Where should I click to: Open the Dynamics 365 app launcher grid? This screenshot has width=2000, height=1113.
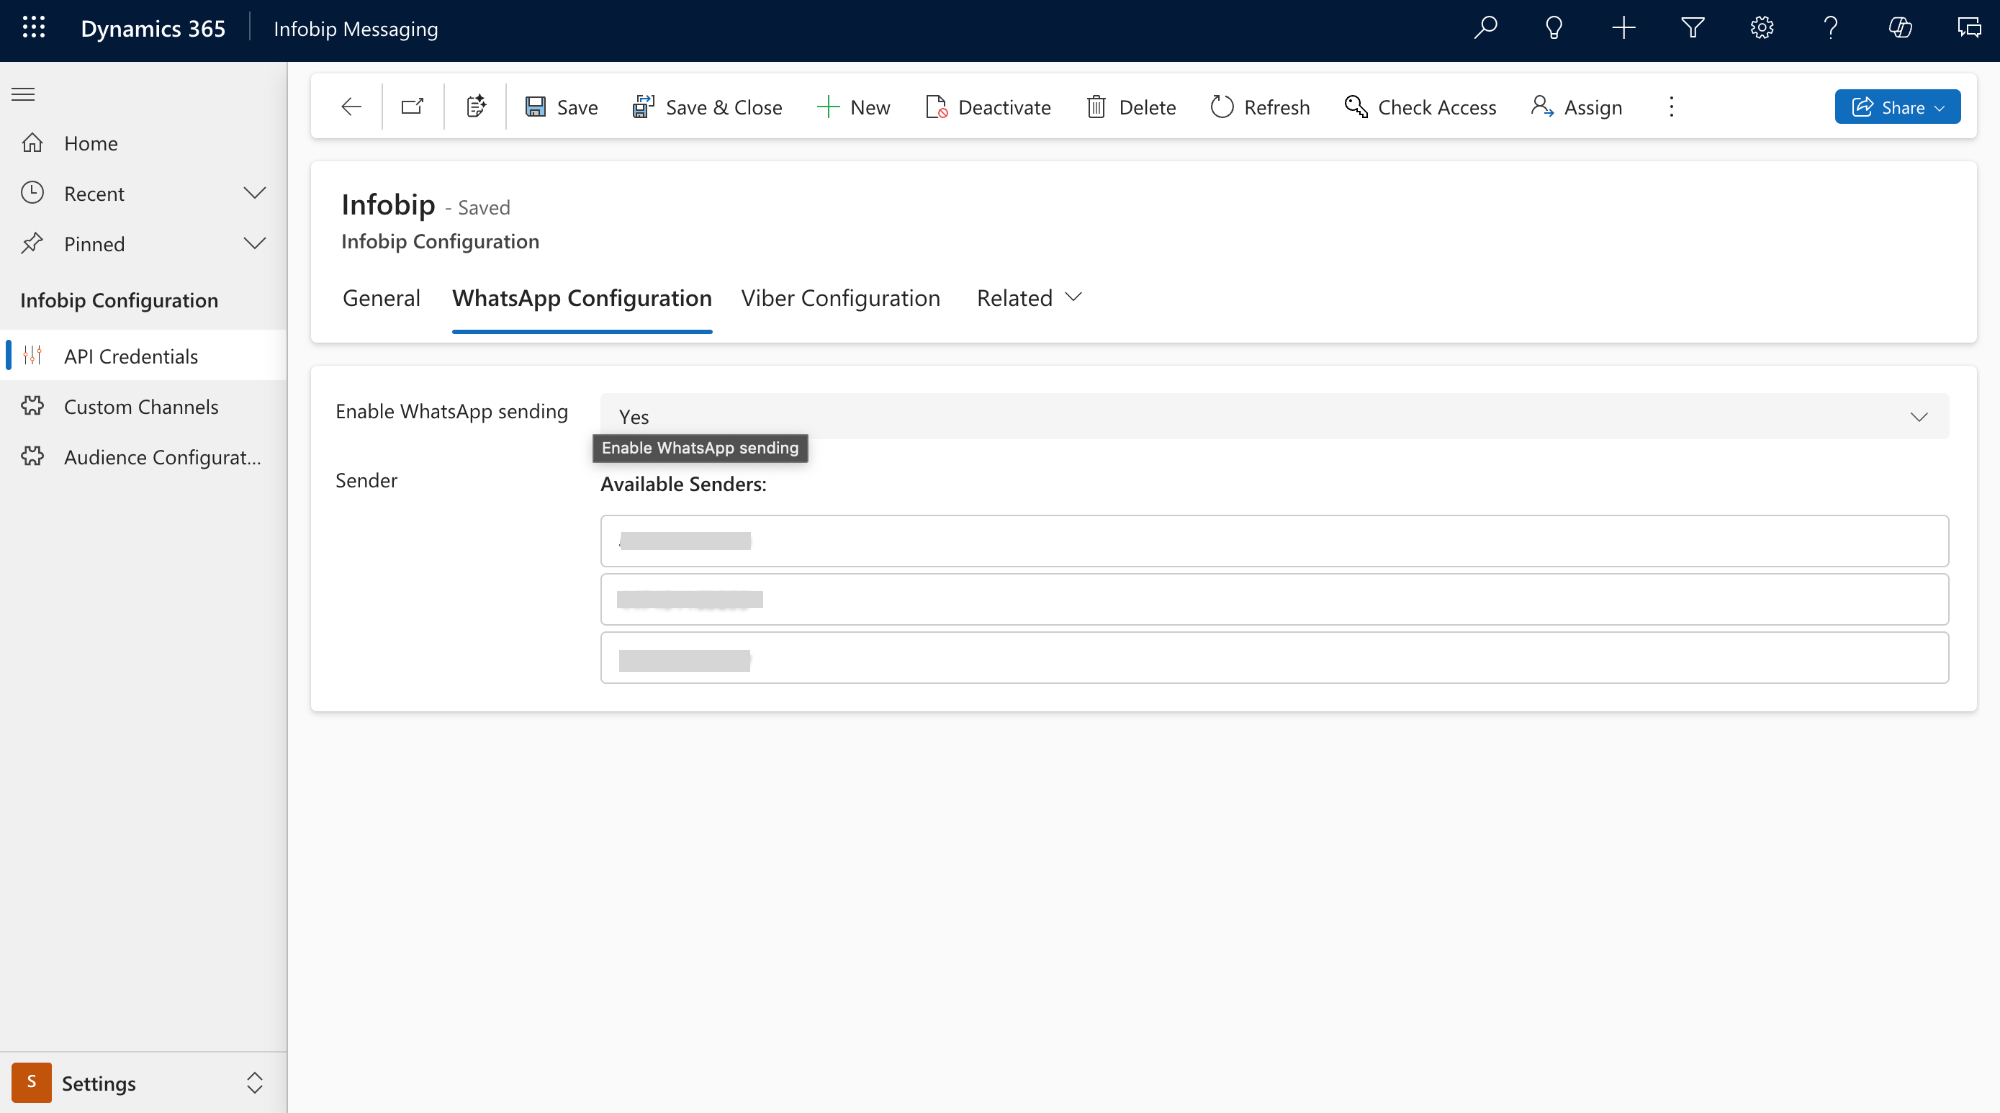coord(34,28)
